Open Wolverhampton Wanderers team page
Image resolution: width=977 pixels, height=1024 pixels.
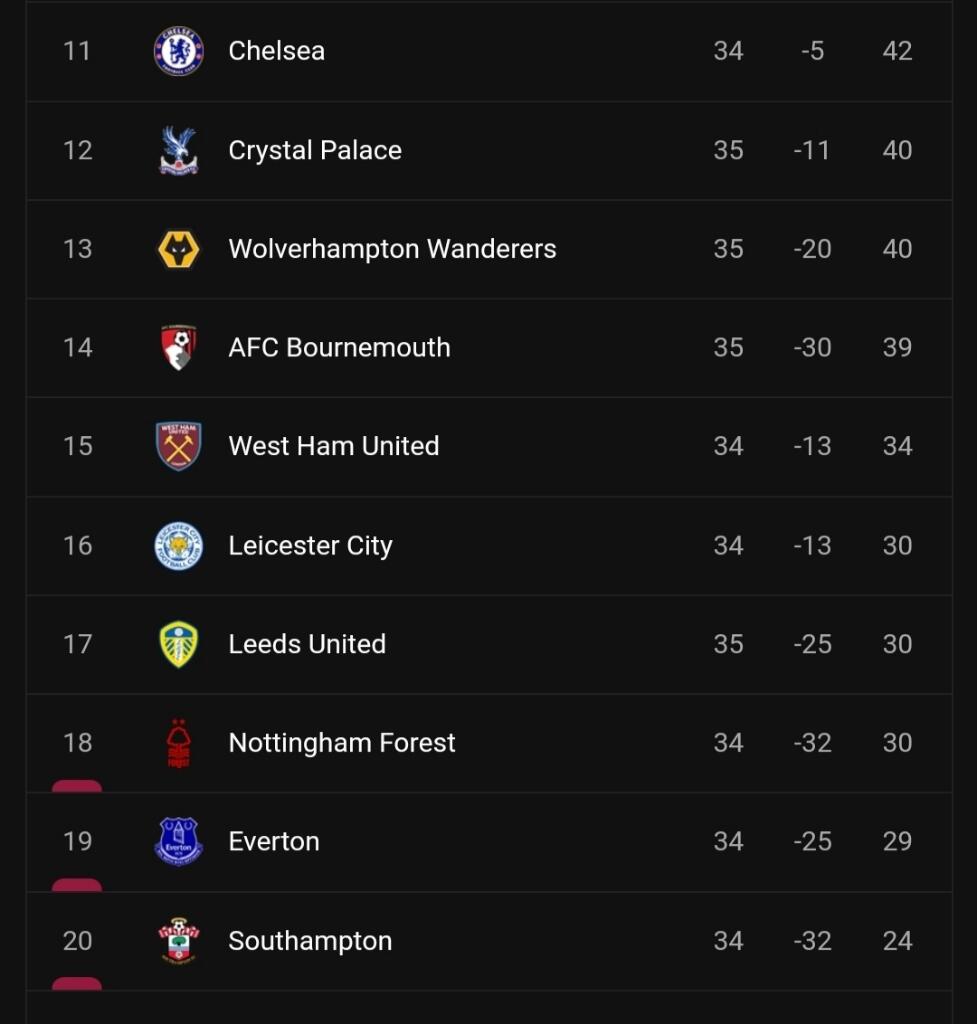pos(392,249)
